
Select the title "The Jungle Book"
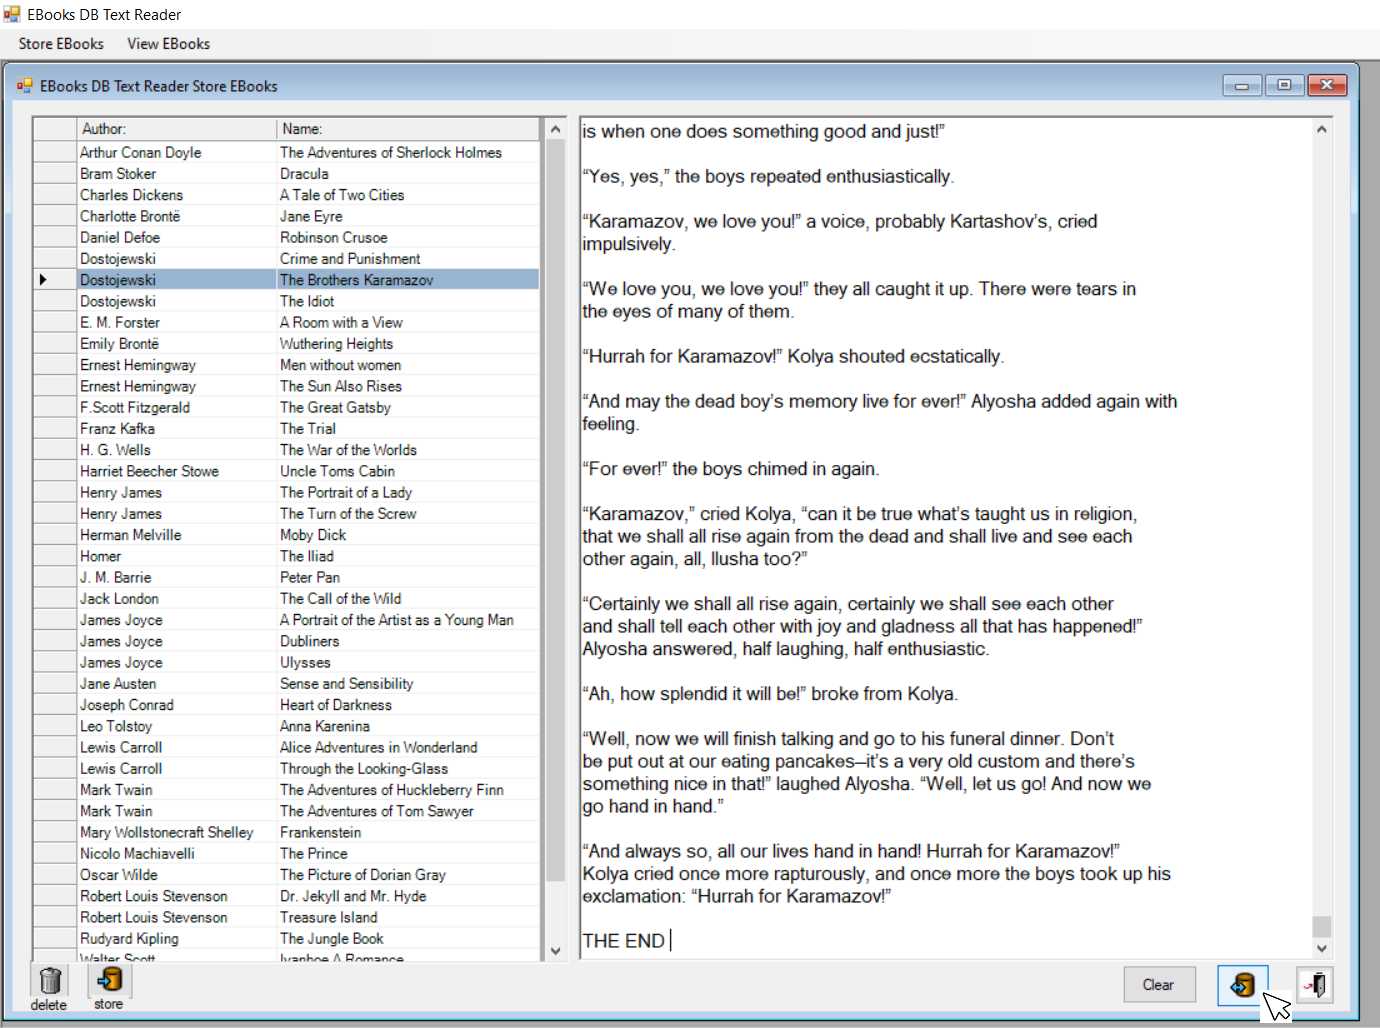(x=409, y=939)
